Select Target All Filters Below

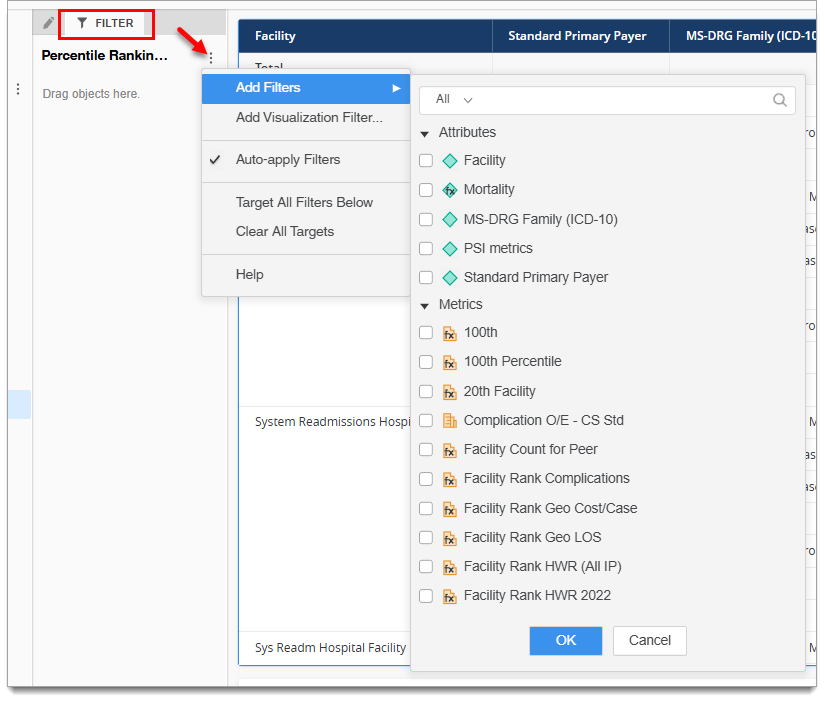[304, 203]
